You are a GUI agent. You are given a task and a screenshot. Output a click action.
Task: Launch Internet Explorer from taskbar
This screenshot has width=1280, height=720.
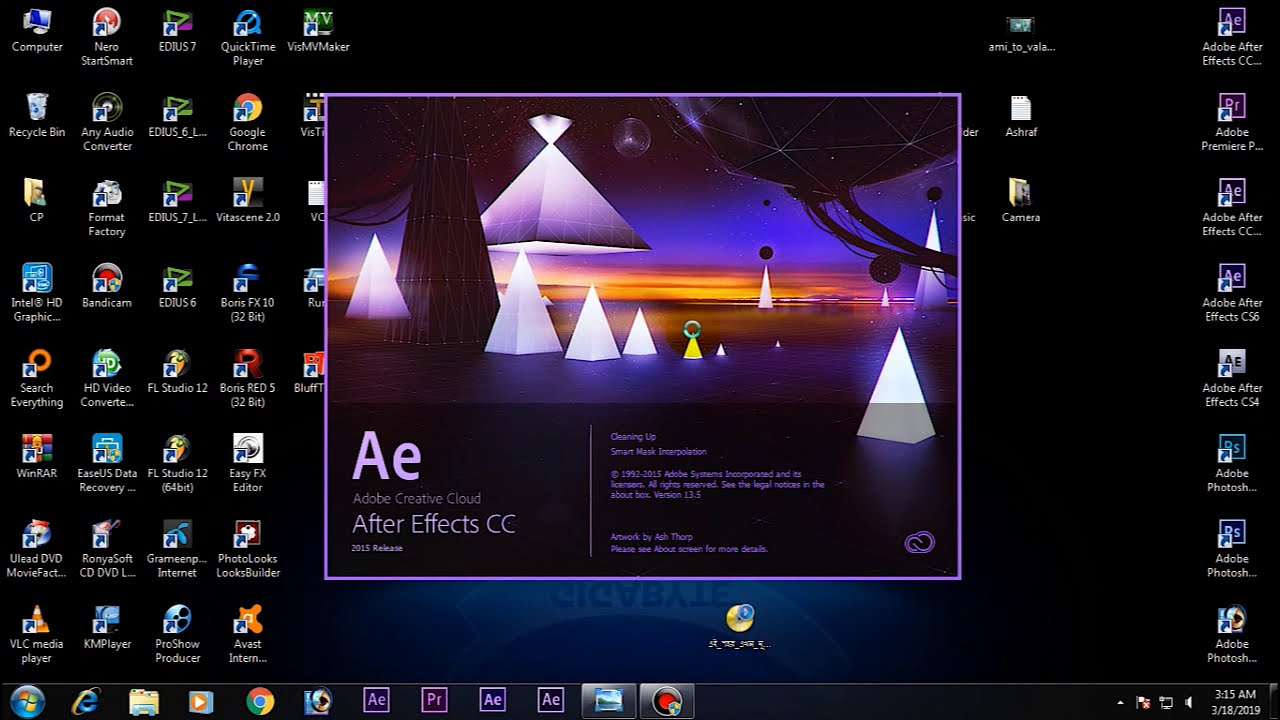(x=86, y=701)
